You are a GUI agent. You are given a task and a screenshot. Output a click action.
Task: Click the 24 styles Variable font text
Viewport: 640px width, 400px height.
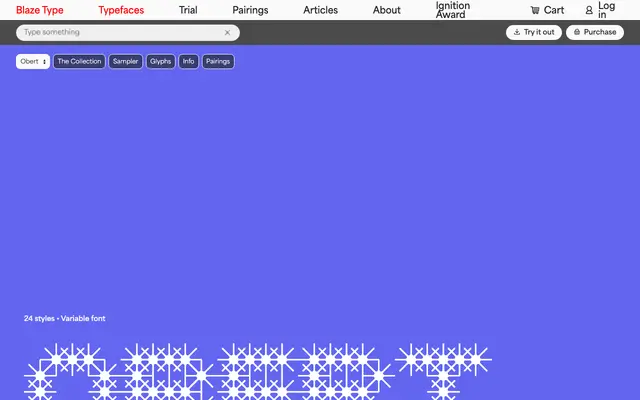(x=64, y=318)
